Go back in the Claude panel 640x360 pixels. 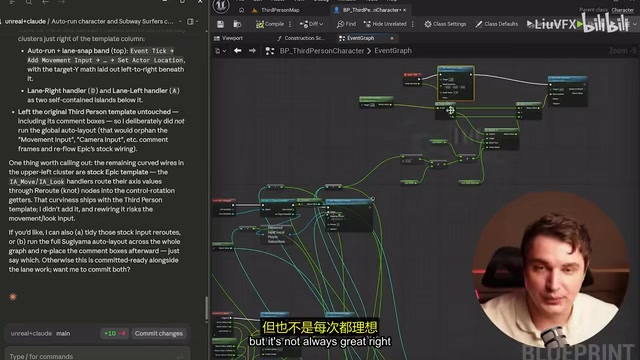(45, 2)
